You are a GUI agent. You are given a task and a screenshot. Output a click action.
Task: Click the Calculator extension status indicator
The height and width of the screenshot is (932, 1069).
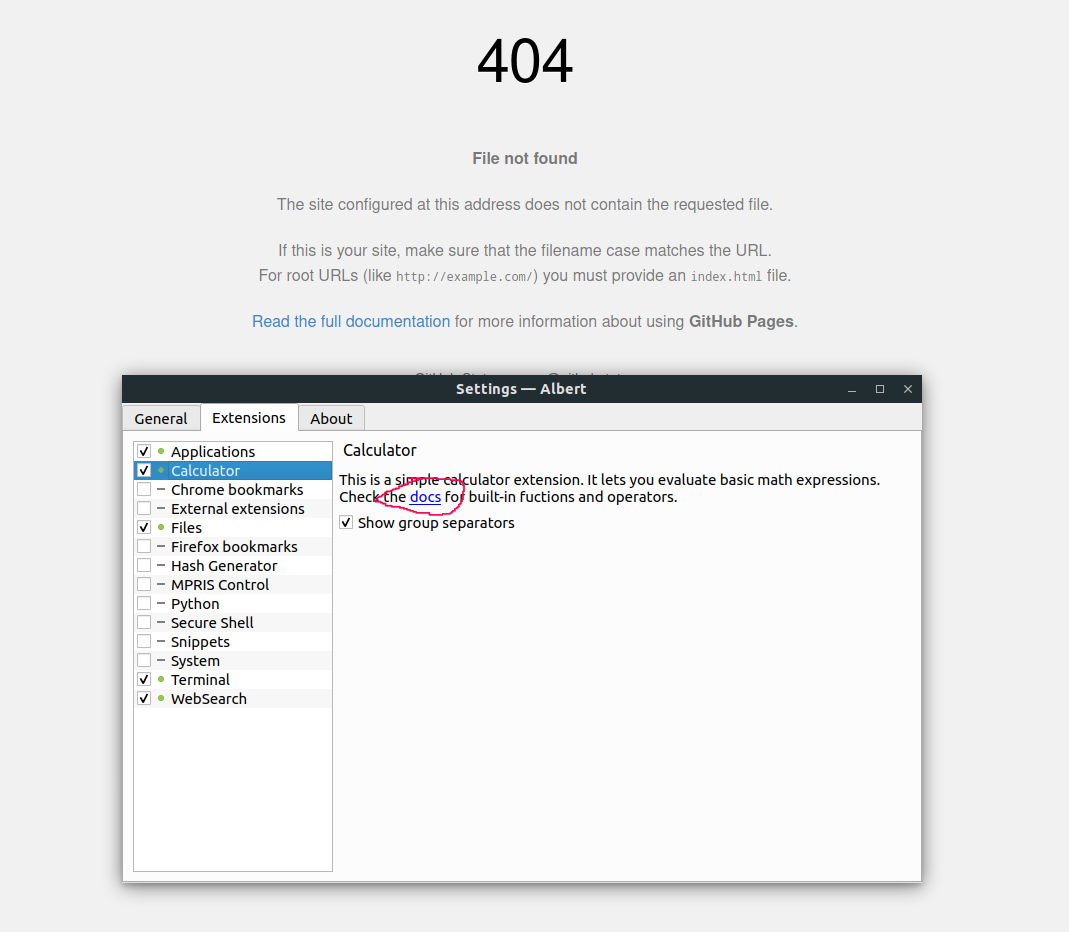[x=160, y=470]
